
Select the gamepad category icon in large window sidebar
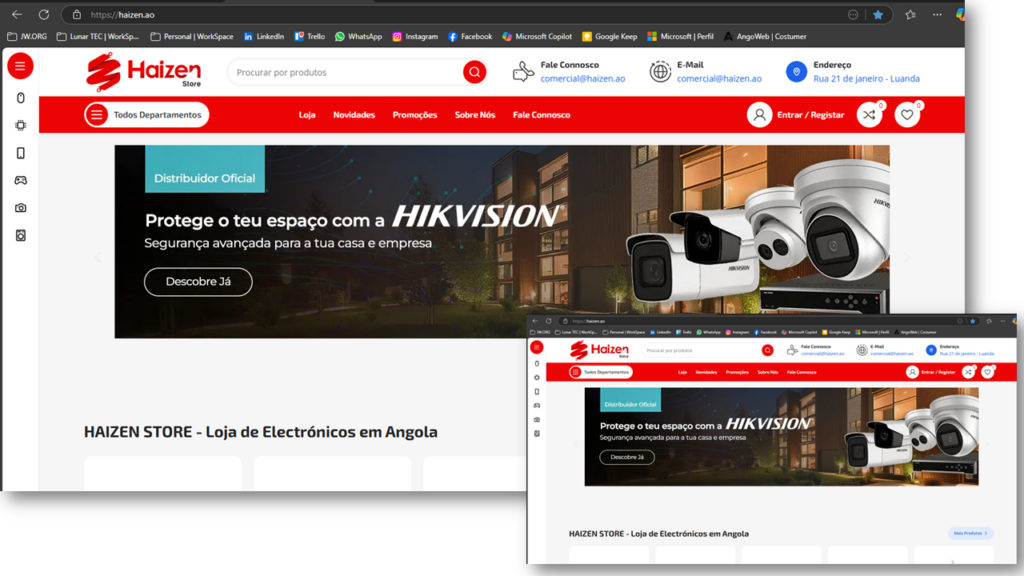21,180
